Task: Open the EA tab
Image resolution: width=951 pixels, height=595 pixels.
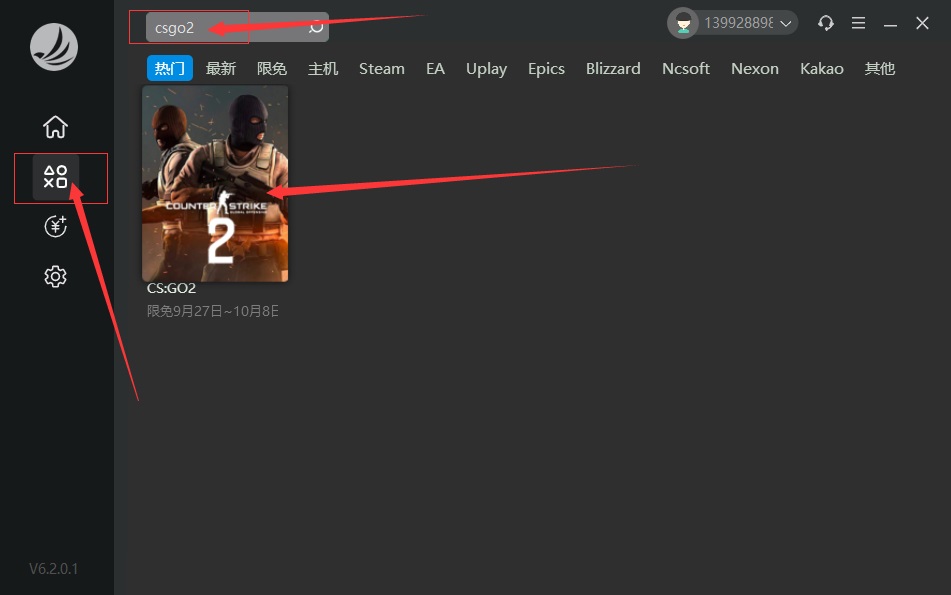Action: [x=435, y=69]
